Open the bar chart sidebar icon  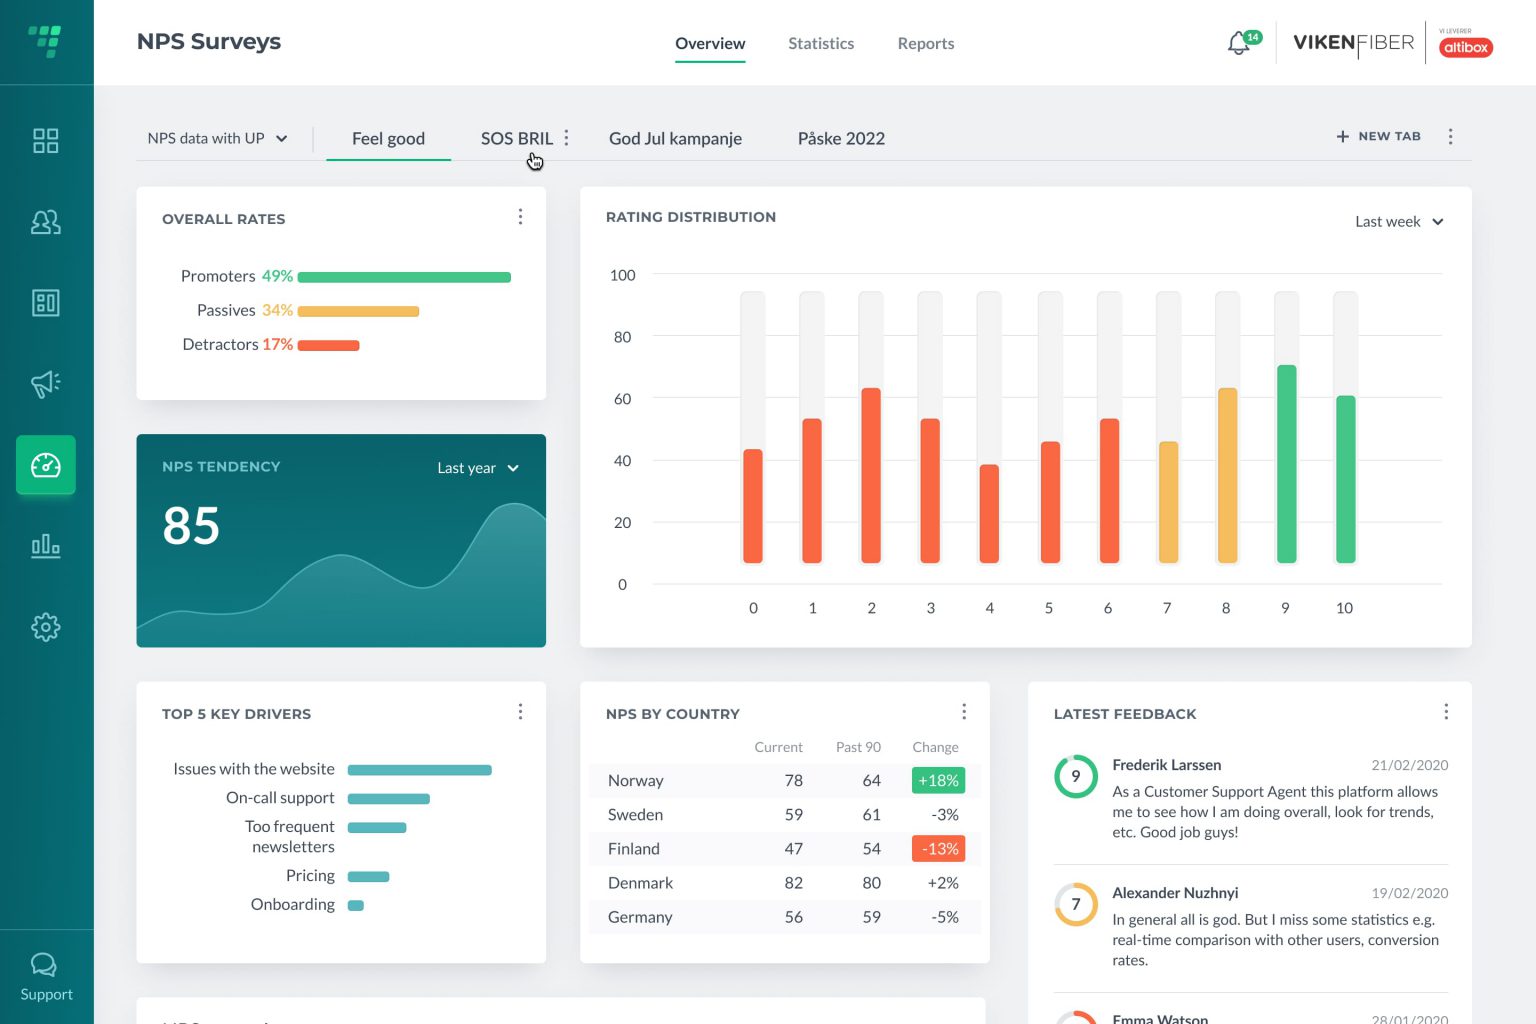46,546
